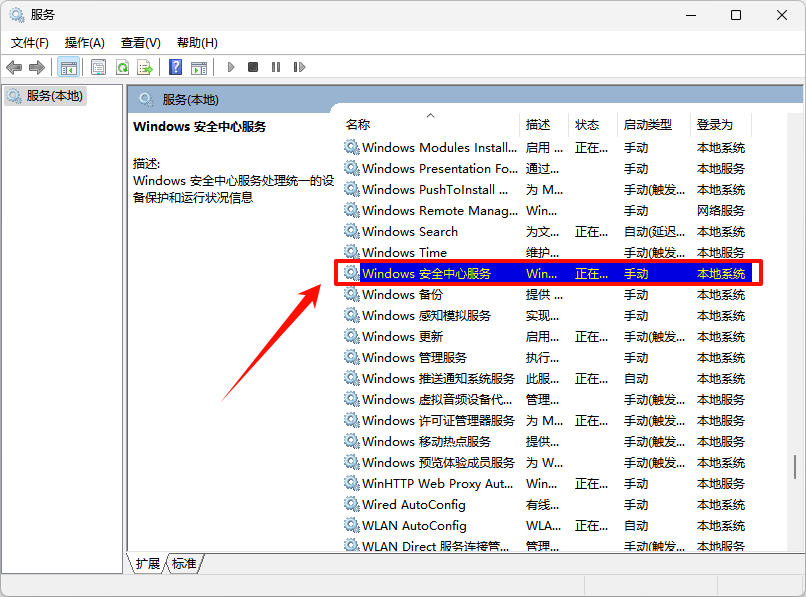806x597 pixels.
Task: Maximize the 服务 window
Action: 736,15
